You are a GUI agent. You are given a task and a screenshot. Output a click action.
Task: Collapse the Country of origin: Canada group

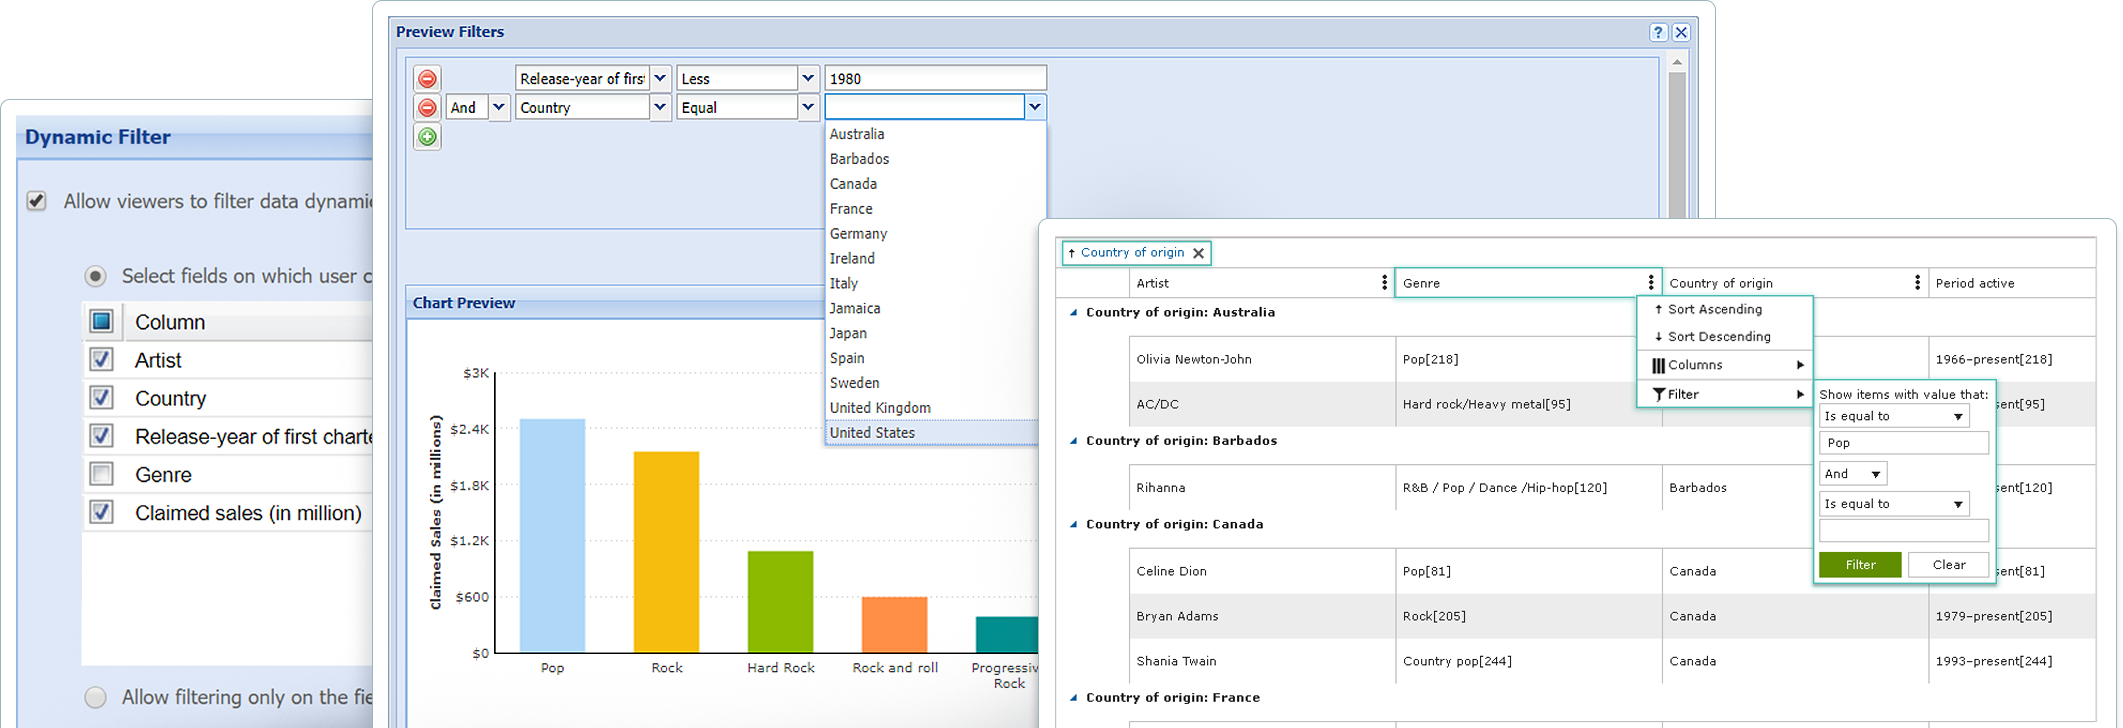[1073, 525]
